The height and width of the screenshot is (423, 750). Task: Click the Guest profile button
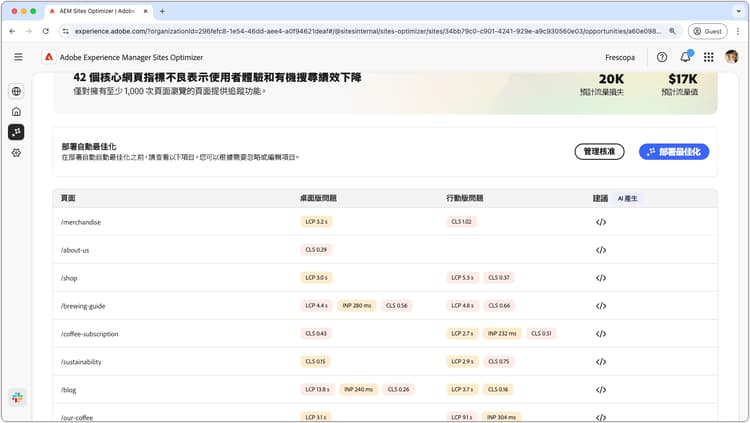pos(707,31)
